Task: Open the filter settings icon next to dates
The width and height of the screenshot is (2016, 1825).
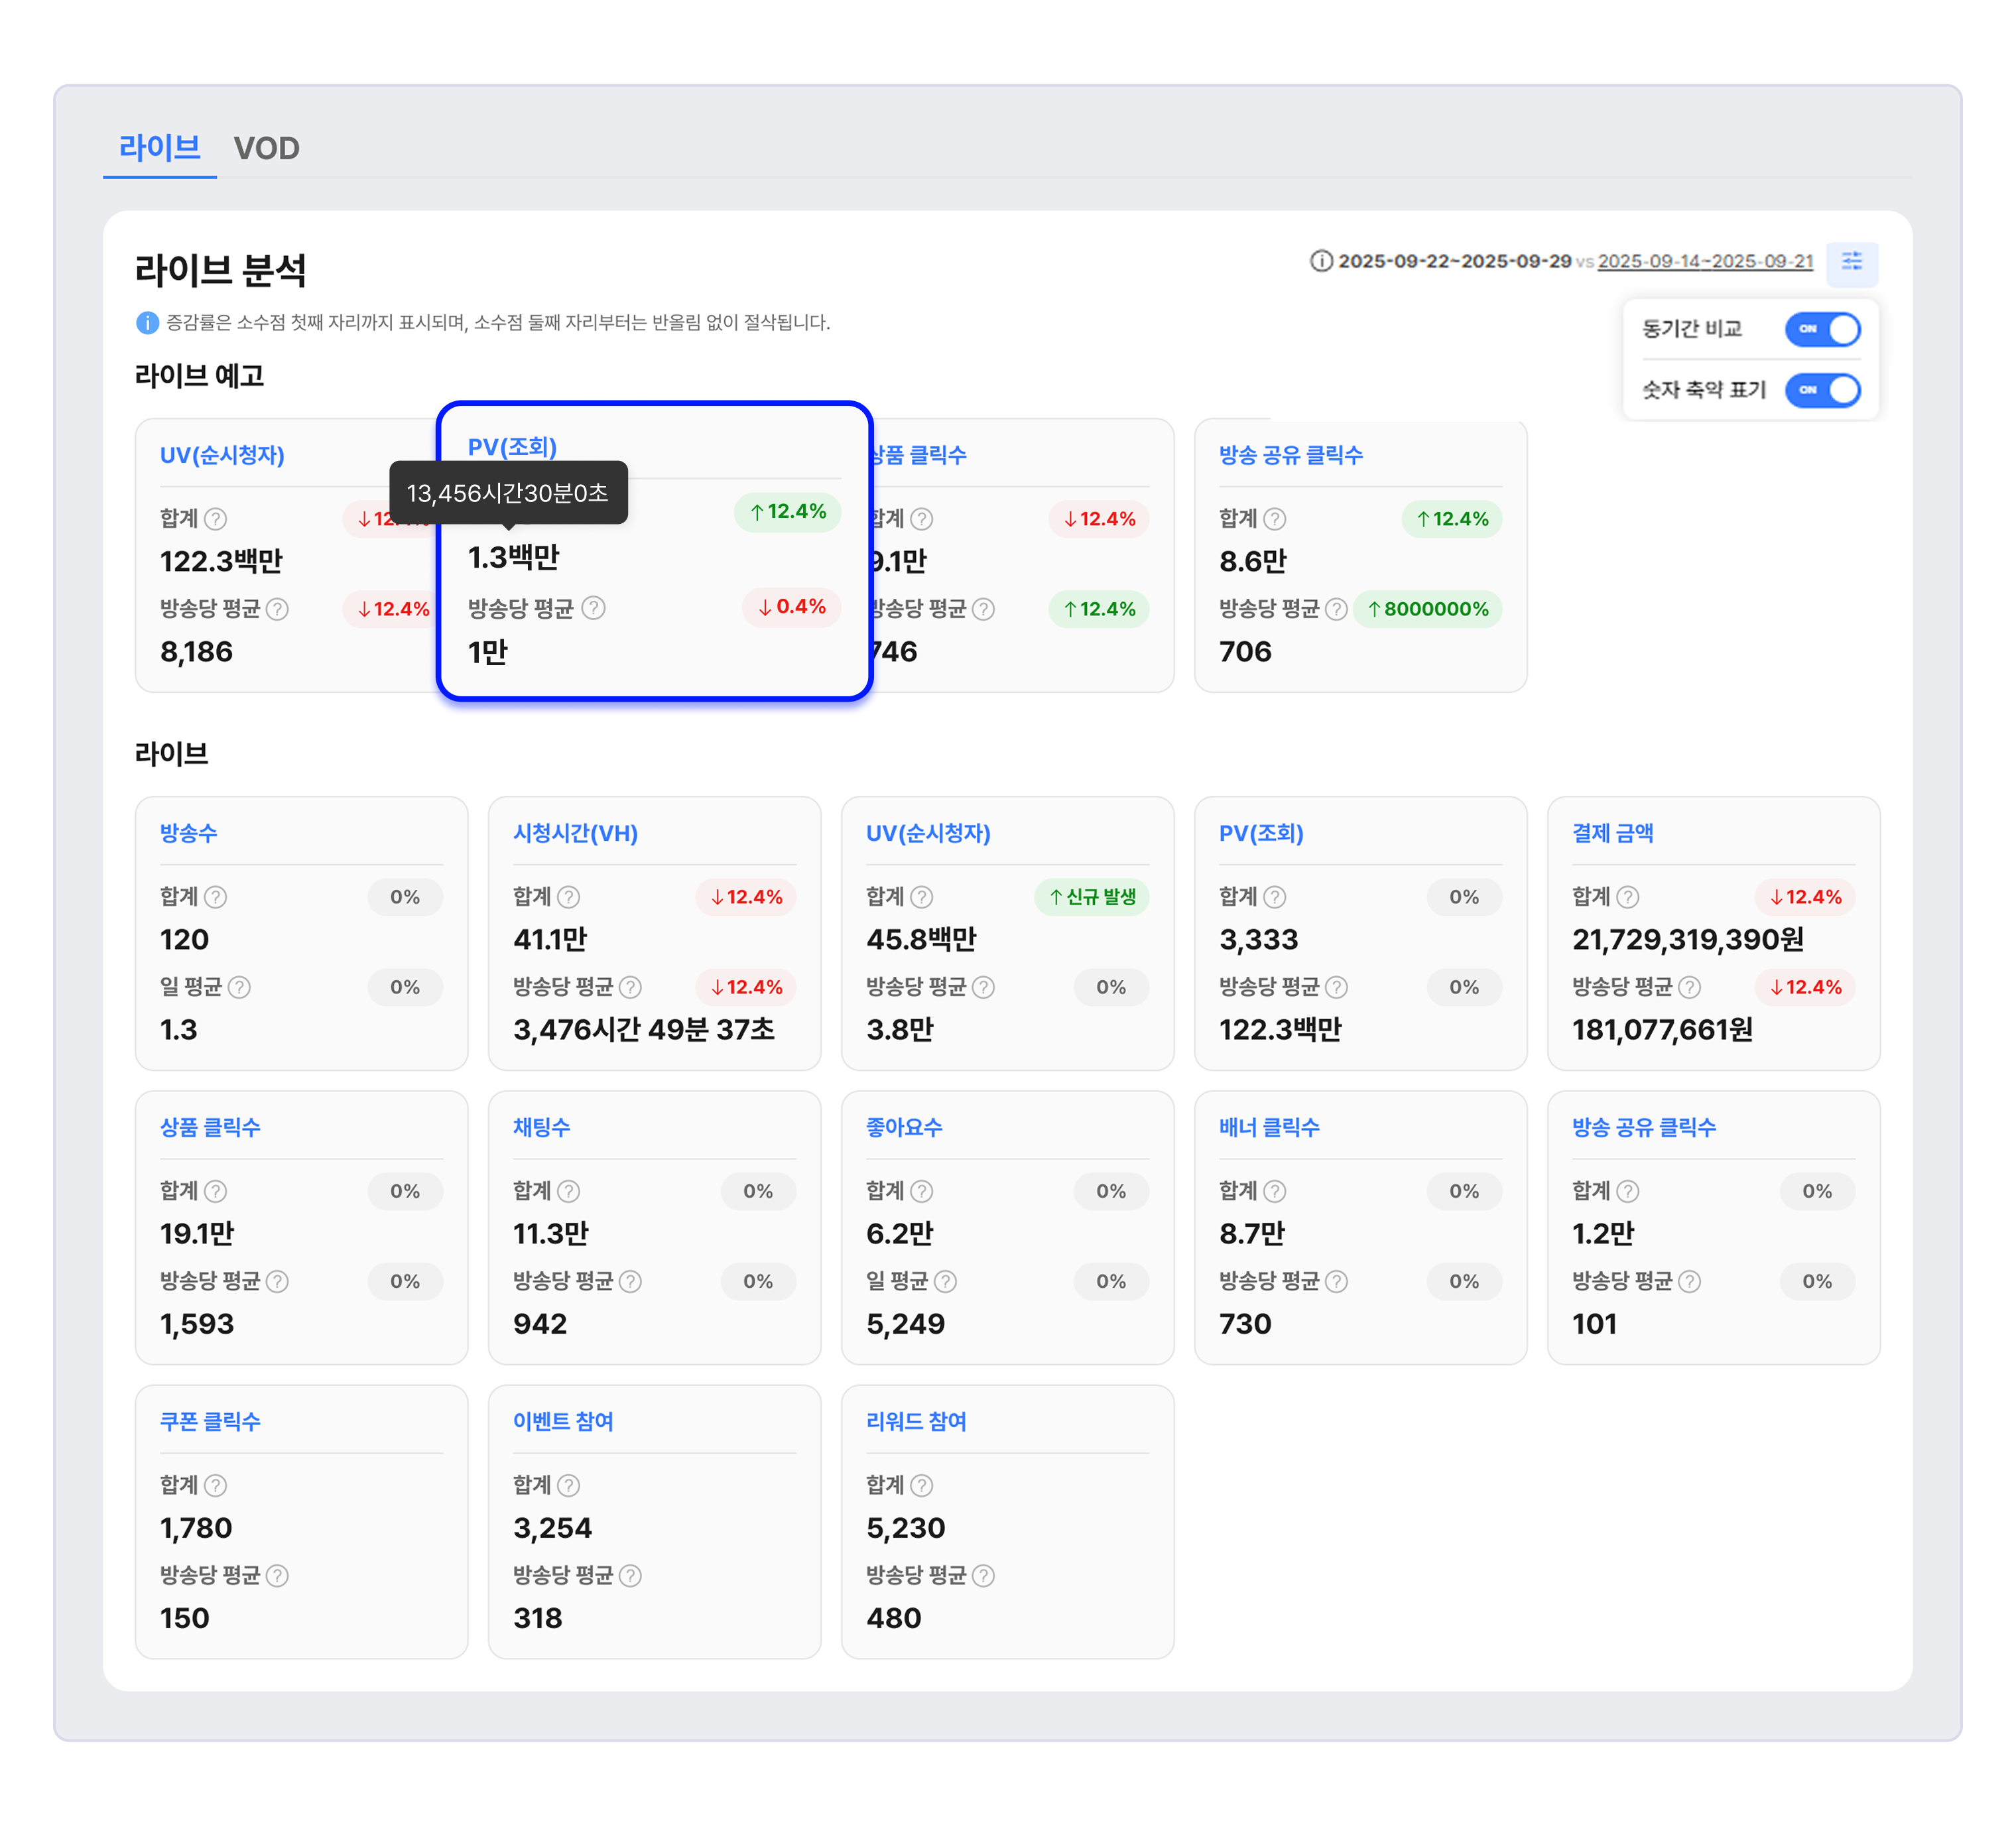Action: click(1851, 262)
